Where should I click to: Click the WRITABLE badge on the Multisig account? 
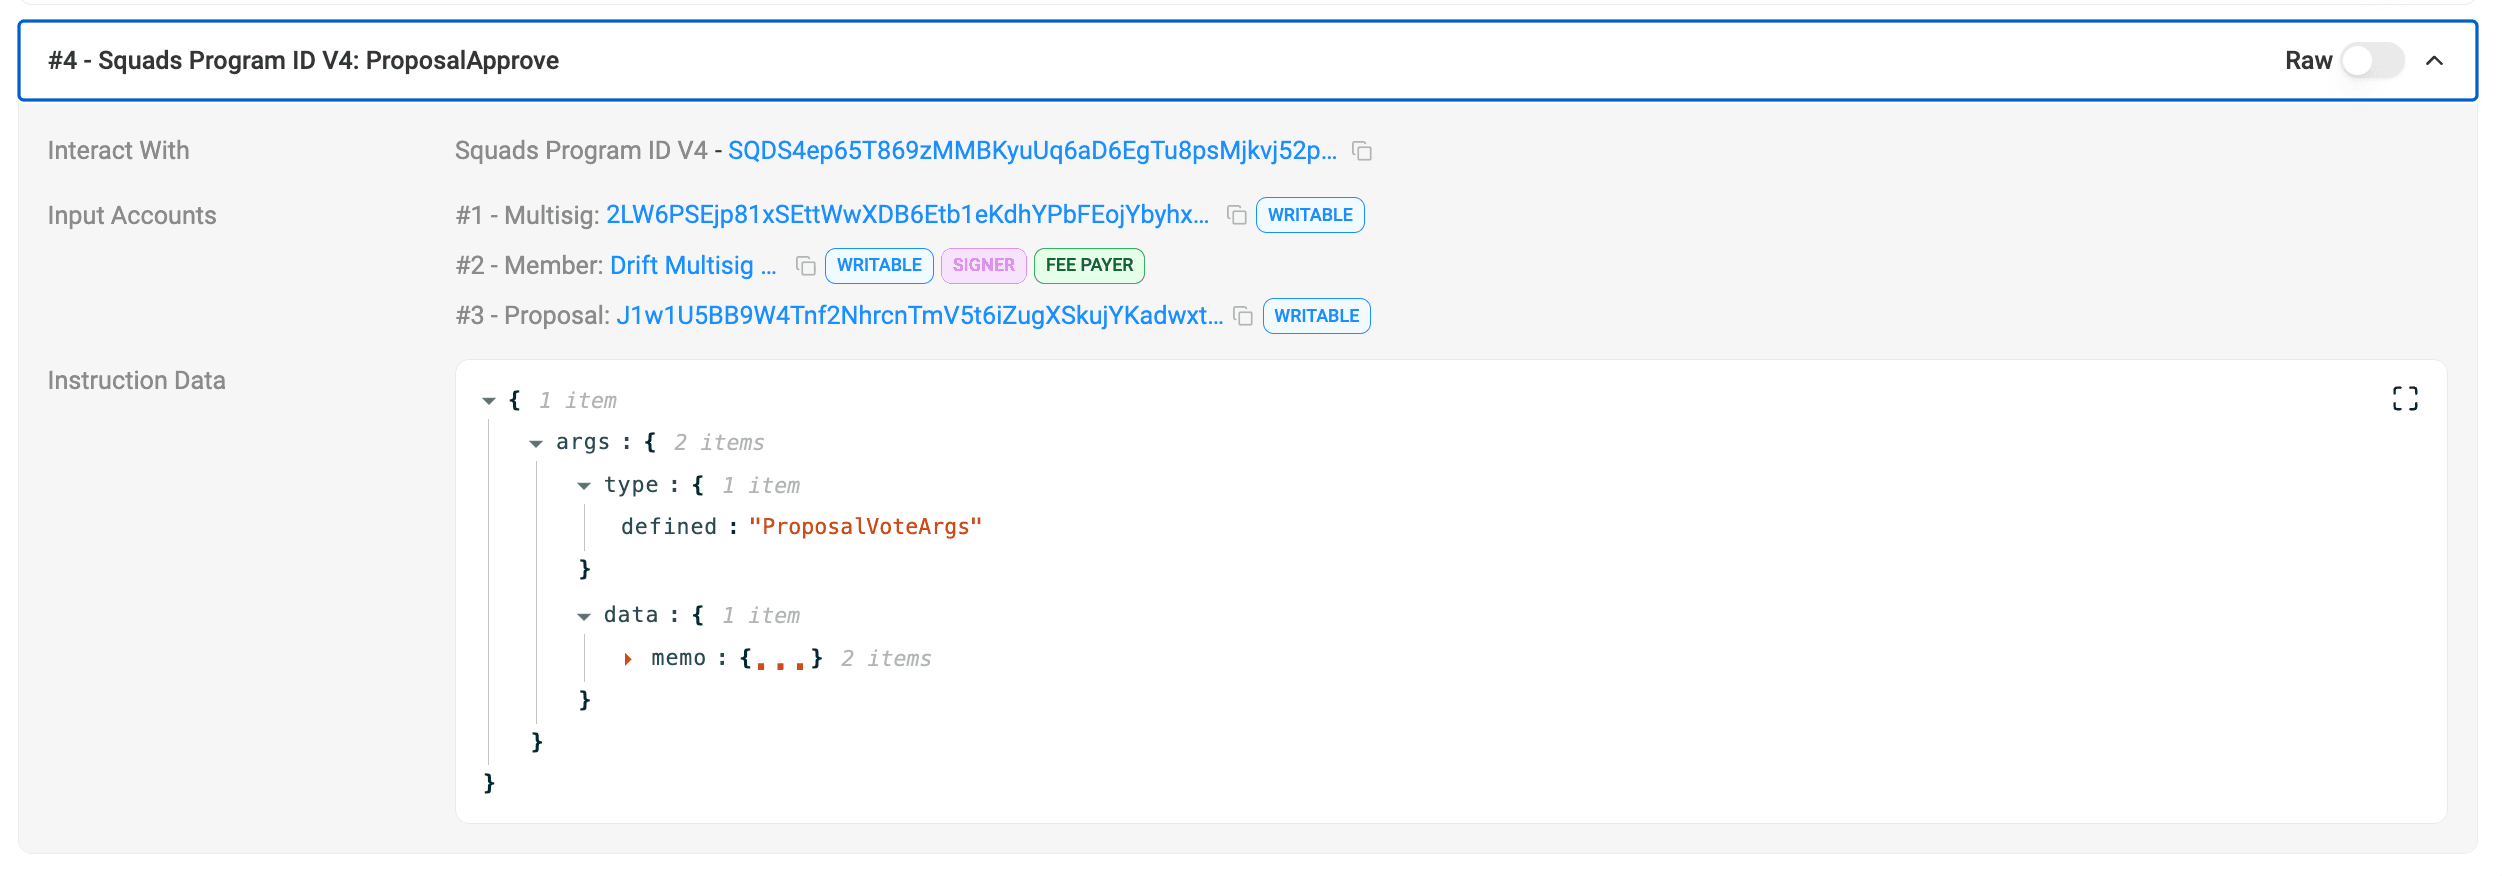tap(1310, 214)
